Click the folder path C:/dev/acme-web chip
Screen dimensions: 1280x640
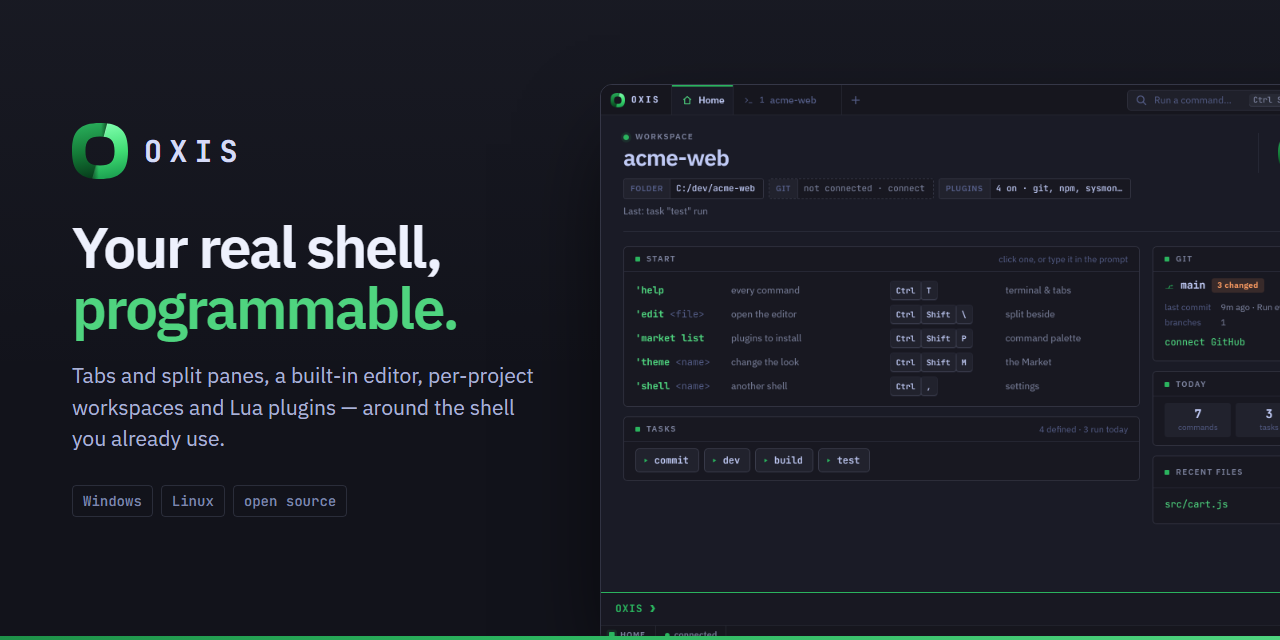coord(693,188)
